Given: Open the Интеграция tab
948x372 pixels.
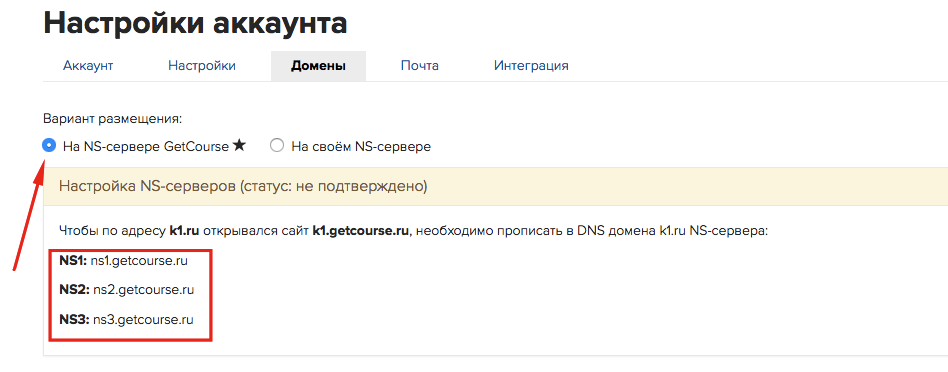Looking at the screenshot, I should 531,65.
